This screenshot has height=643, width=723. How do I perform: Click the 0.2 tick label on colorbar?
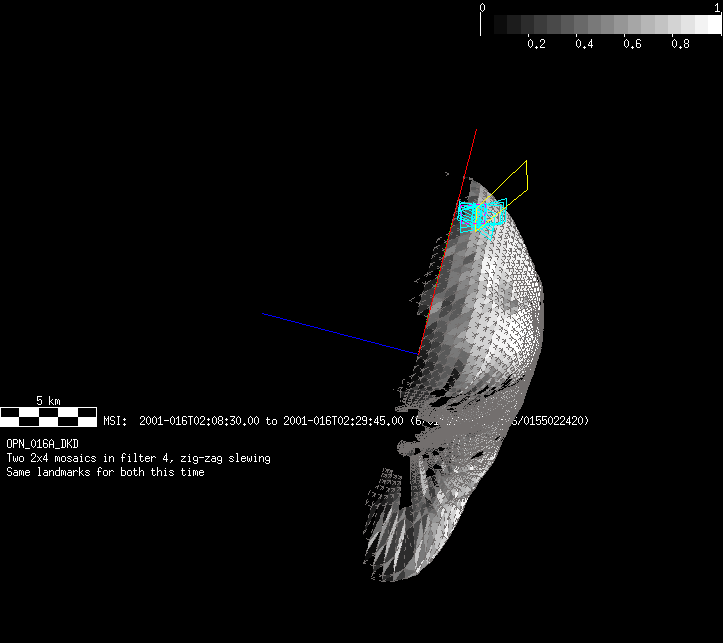pos(536,45)
